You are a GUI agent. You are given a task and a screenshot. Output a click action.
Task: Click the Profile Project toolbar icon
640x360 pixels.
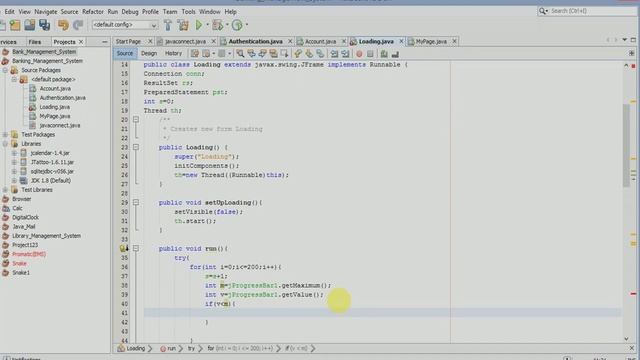click(x=237, y=25)
